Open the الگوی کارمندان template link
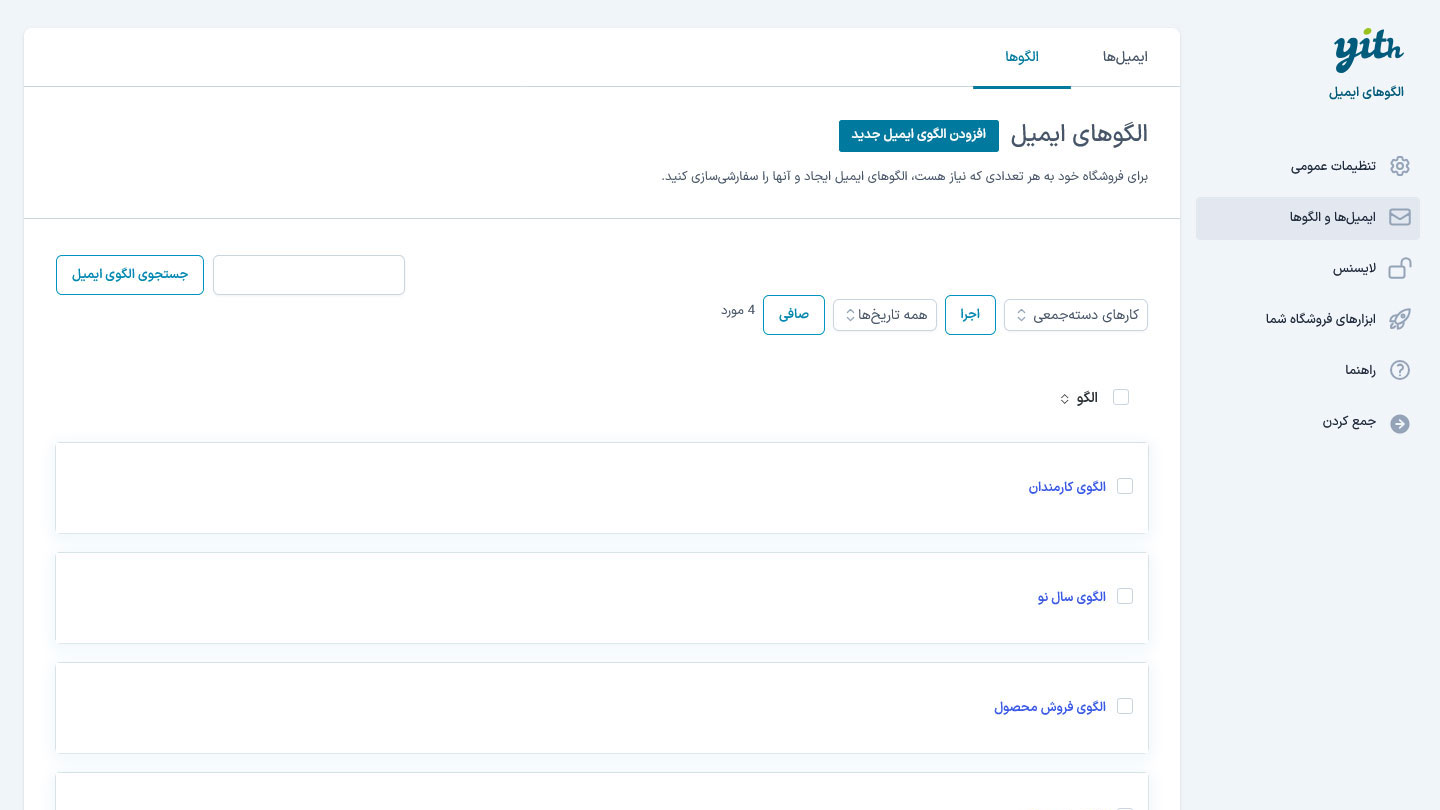This screenshot has height=810, width=1440. [1067, 487]
